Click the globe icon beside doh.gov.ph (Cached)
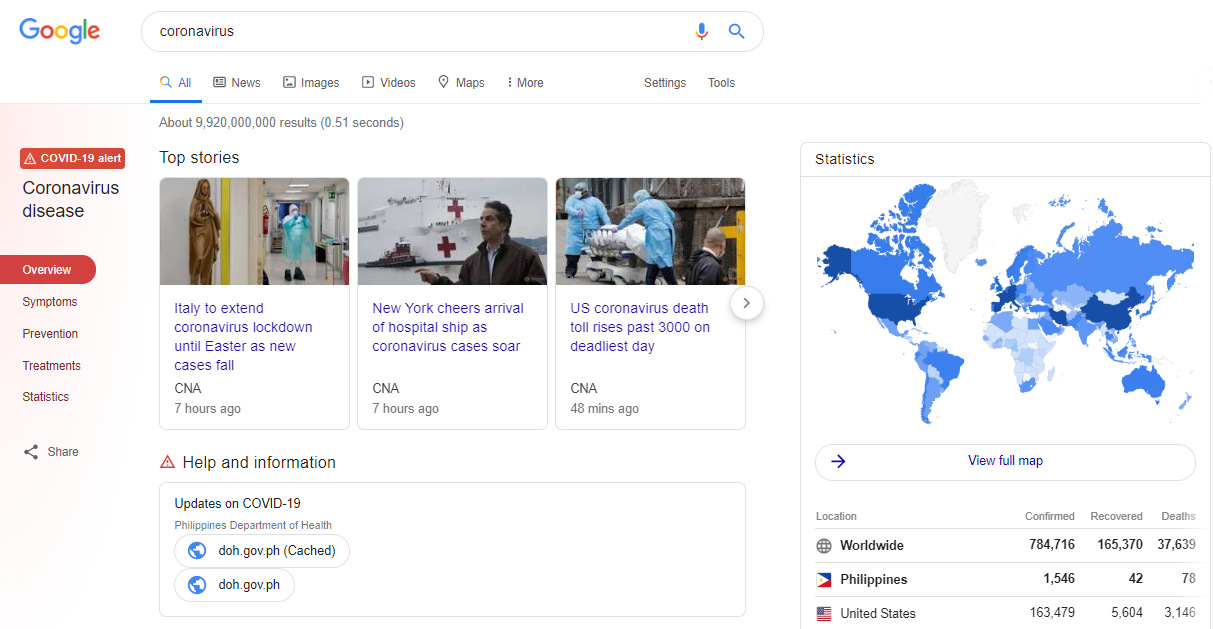Screen dimensions: 1213x629 tap(197, 551)
